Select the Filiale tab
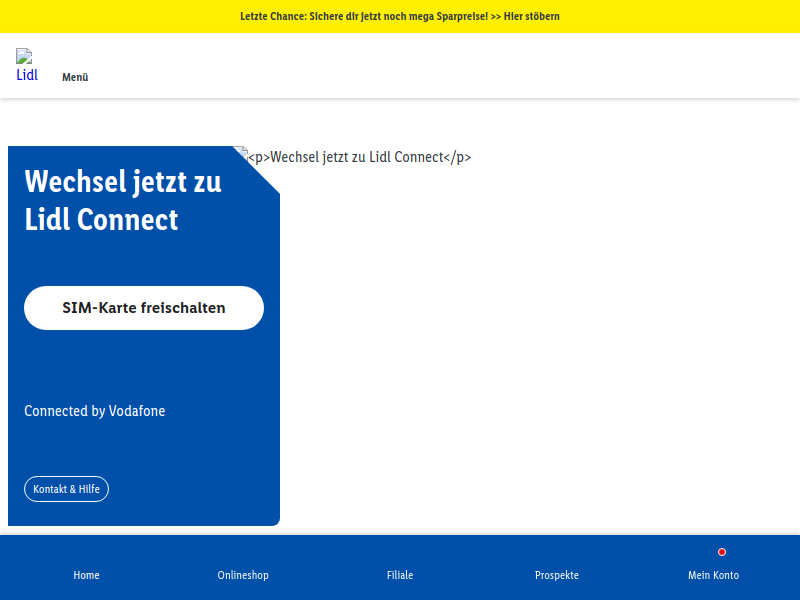This screenshot has height=600, width=800. click(400, 575)
